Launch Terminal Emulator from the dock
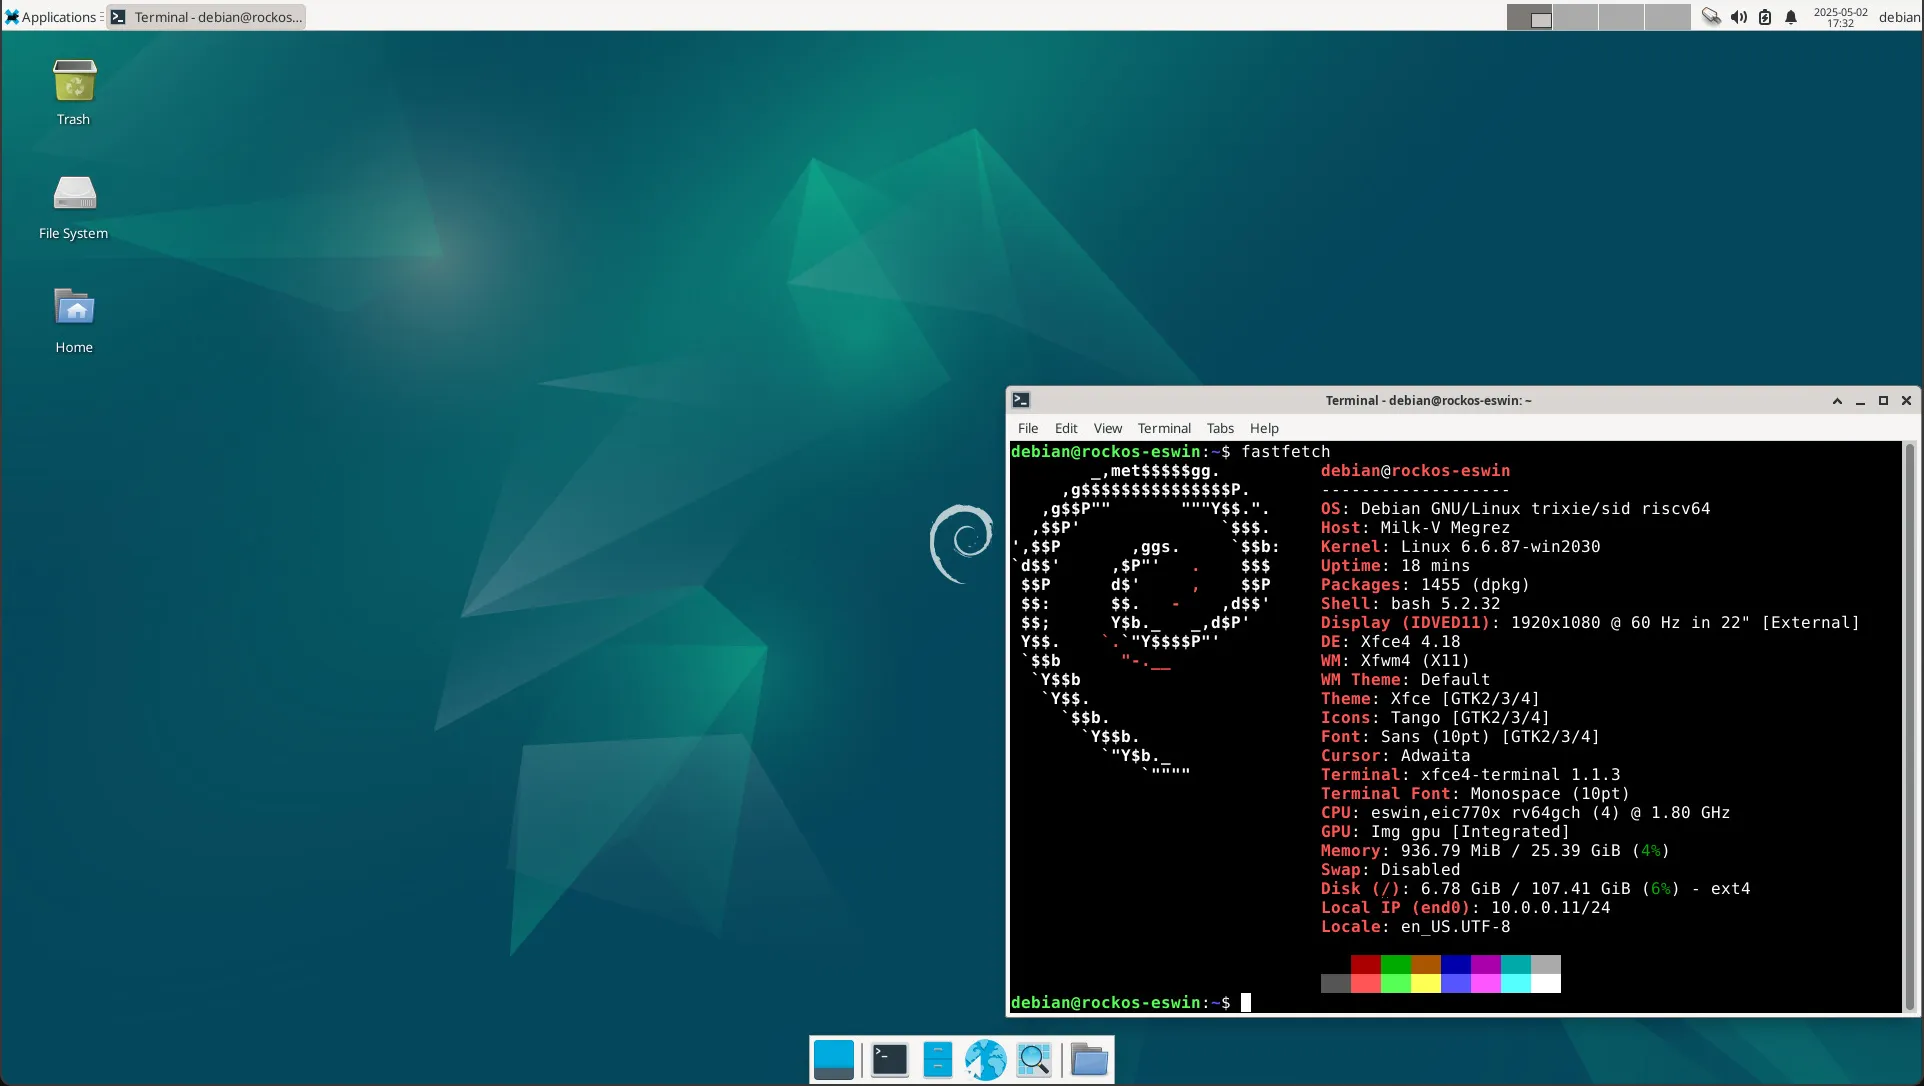Screen dimensions: 1924x1086 coord(889,1060)
